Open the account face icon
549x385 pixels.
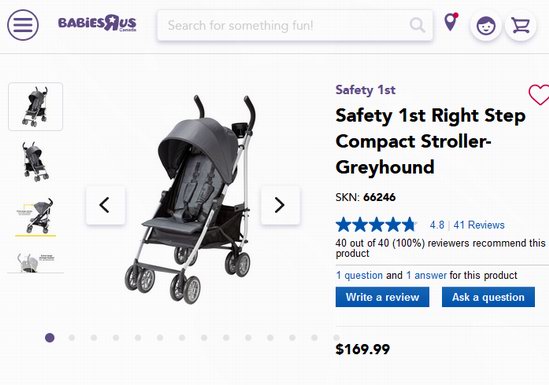486,26
